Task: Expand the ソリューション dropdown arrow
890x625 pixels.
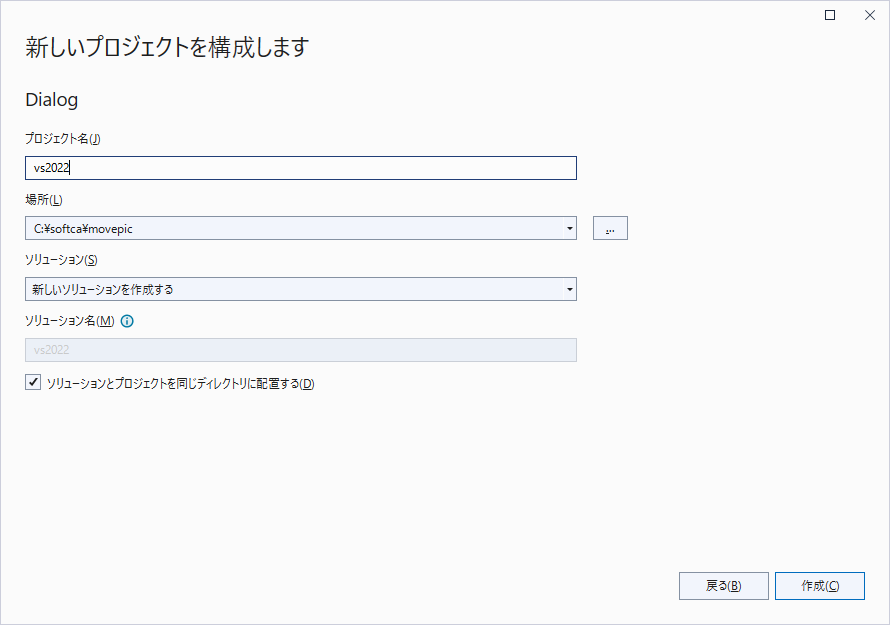Action: (569, 290)
